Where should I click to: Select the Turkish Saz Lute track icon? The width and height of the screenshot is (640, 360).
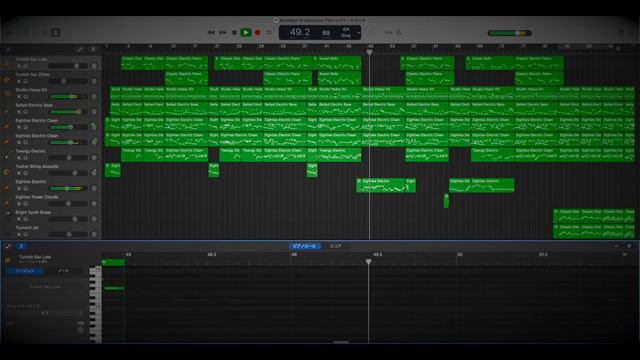pos(7,63)
